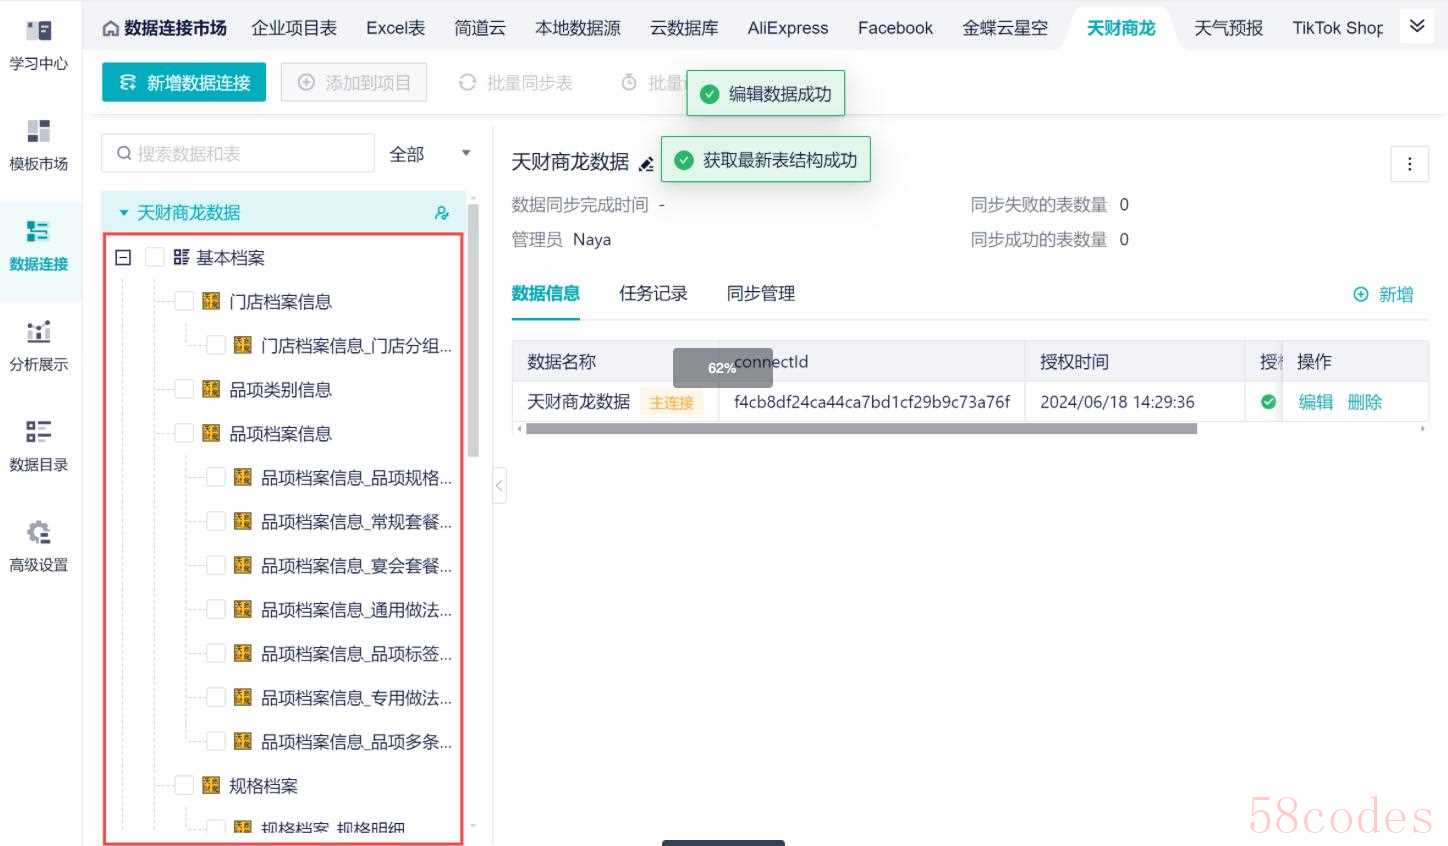Switch to the 任务记录 tab
Viewport: 1448px width, 846px height.
(653, 293)
